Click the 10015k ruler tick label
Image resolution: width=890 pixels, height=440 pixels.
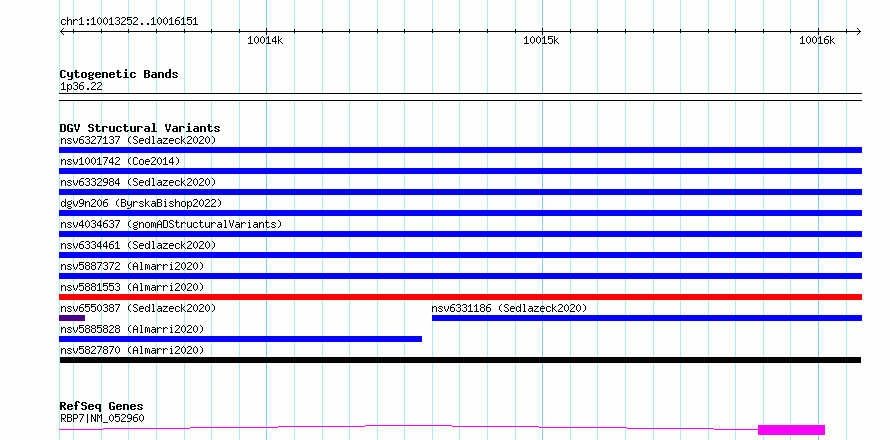(541, 40)
